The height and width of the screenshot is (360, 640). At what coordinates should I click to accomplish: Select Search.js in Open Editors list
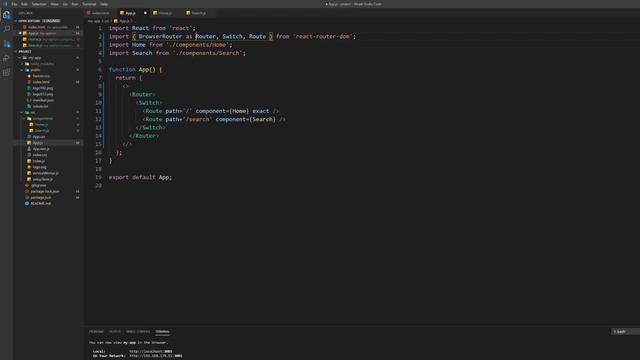(x=48, y=46)
